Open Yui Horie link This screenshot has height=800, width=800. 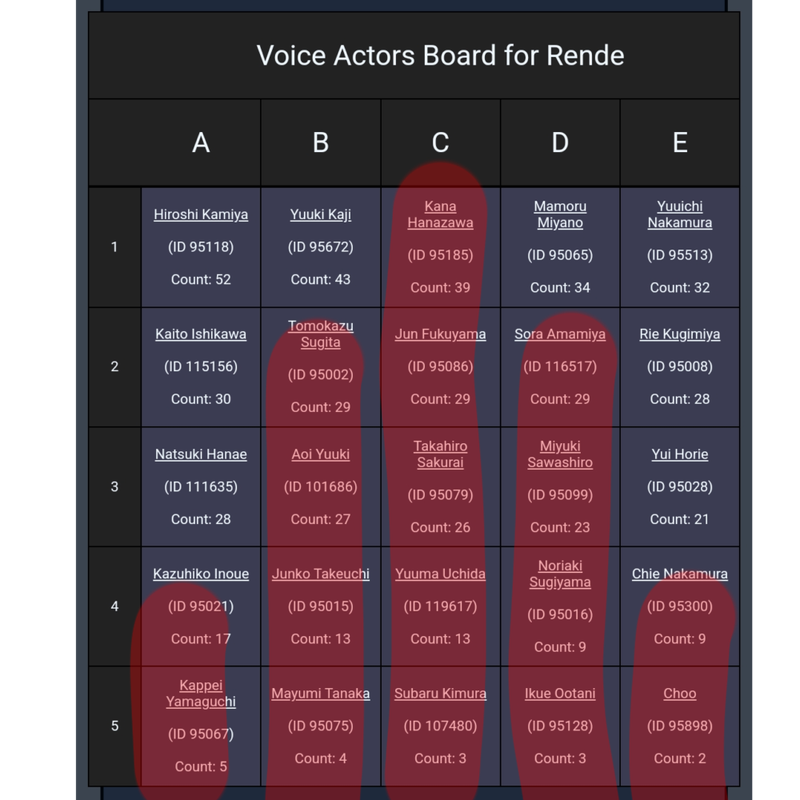coord(680,454)
